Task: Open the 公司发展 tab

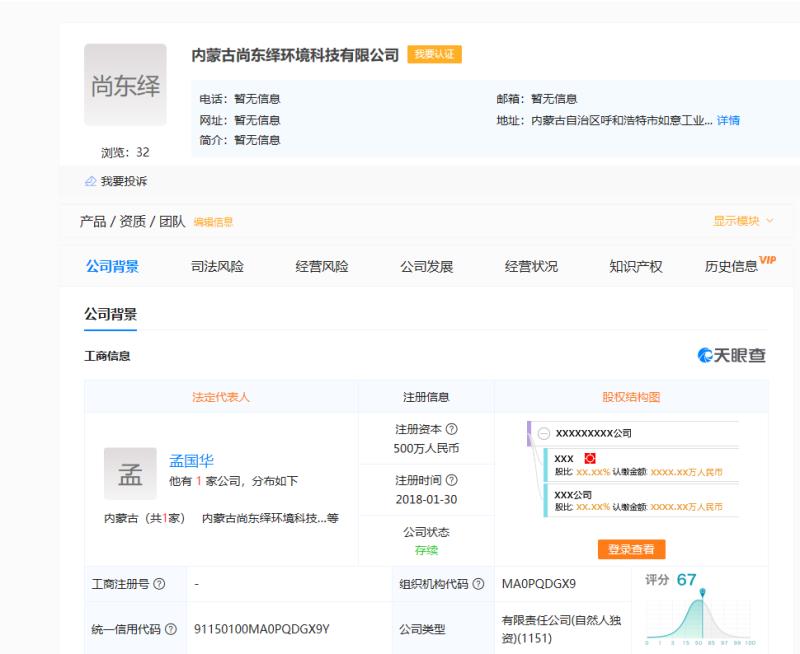Action: 427,266
